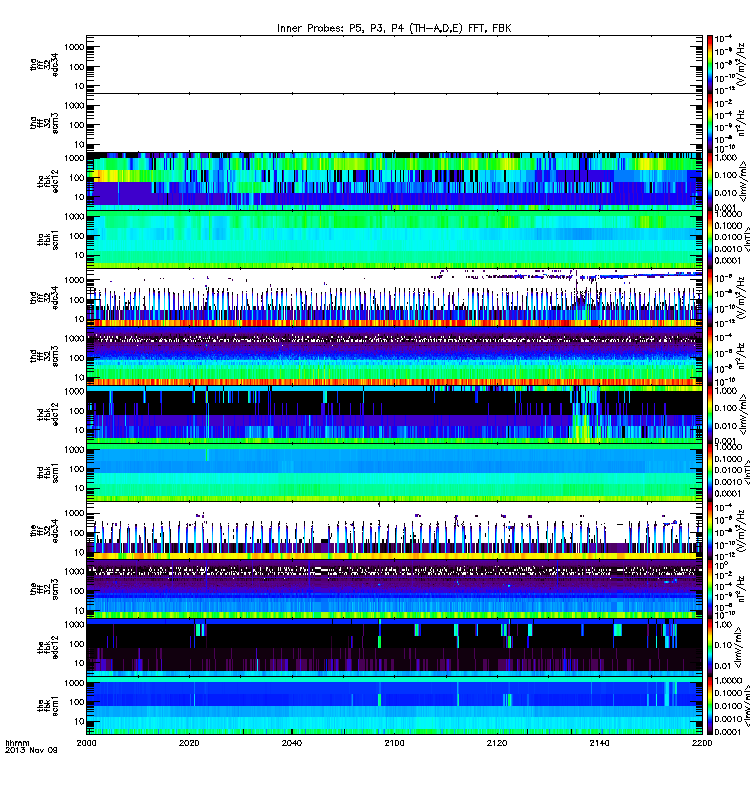Select the 'thd fff 32 scm3' axis label
The height and width of the screenshot is (800, 750).
click(x=44, y=356)
